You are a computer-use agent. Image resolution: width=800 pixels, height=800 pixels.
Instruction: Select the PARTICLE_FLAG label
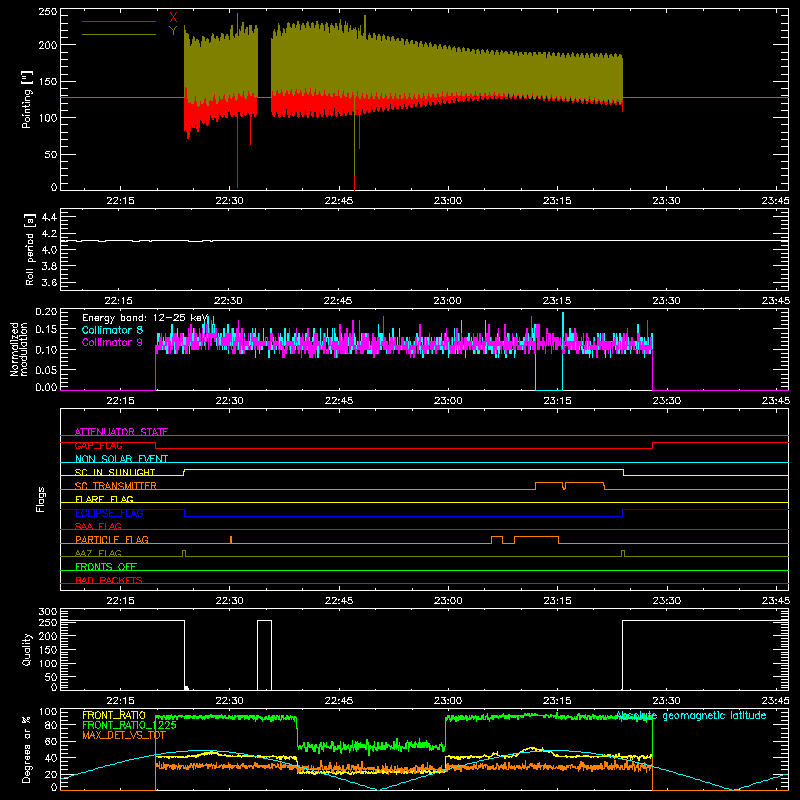[112, 539]
